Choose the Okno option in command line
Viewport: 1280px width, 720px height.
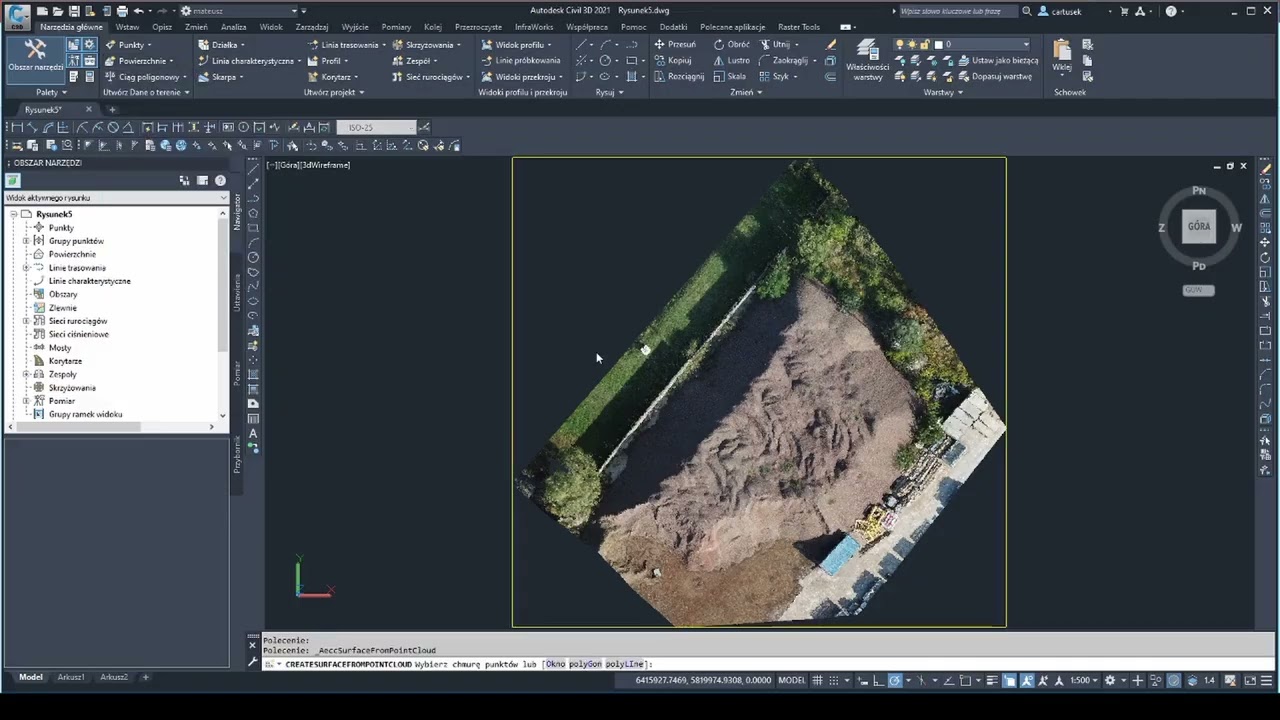point(555,664)
